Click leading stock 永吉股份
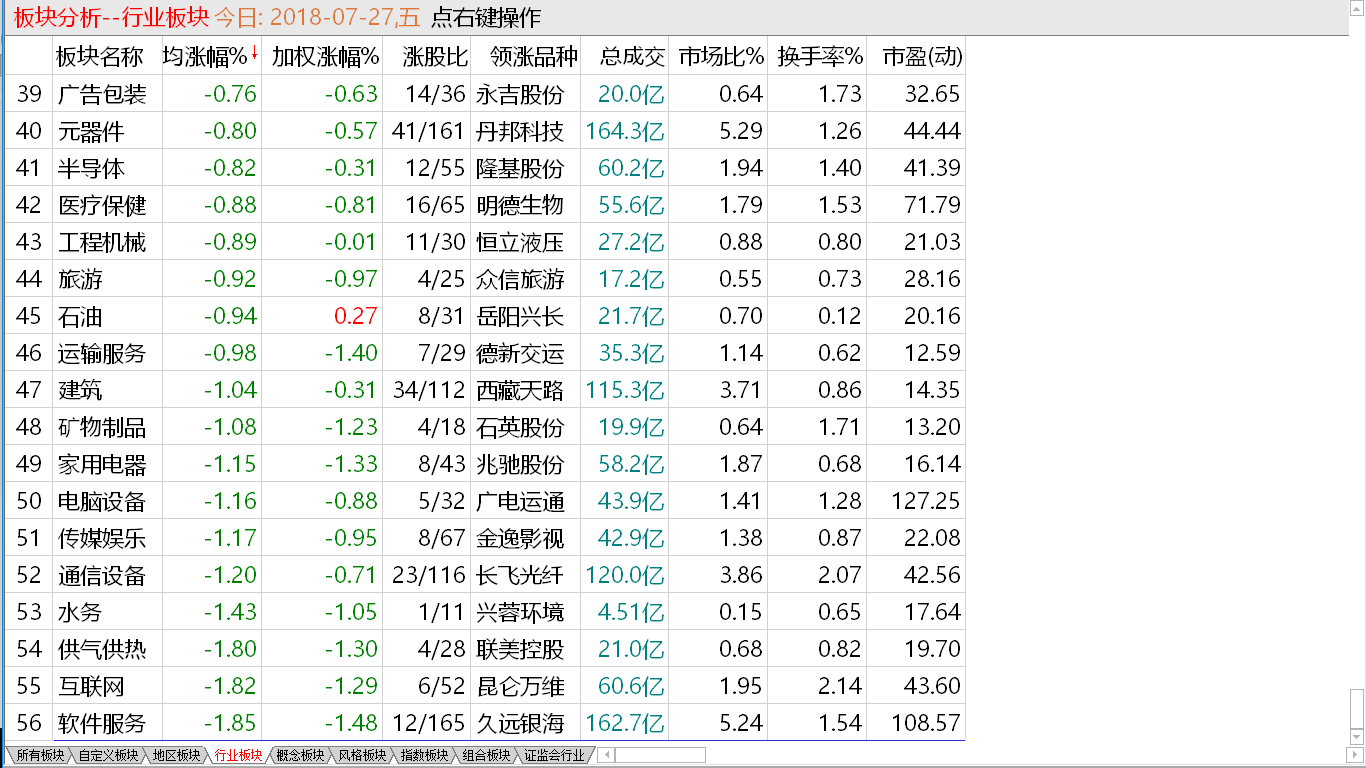Screen dimensions: 1366x768 pos(520,94)
